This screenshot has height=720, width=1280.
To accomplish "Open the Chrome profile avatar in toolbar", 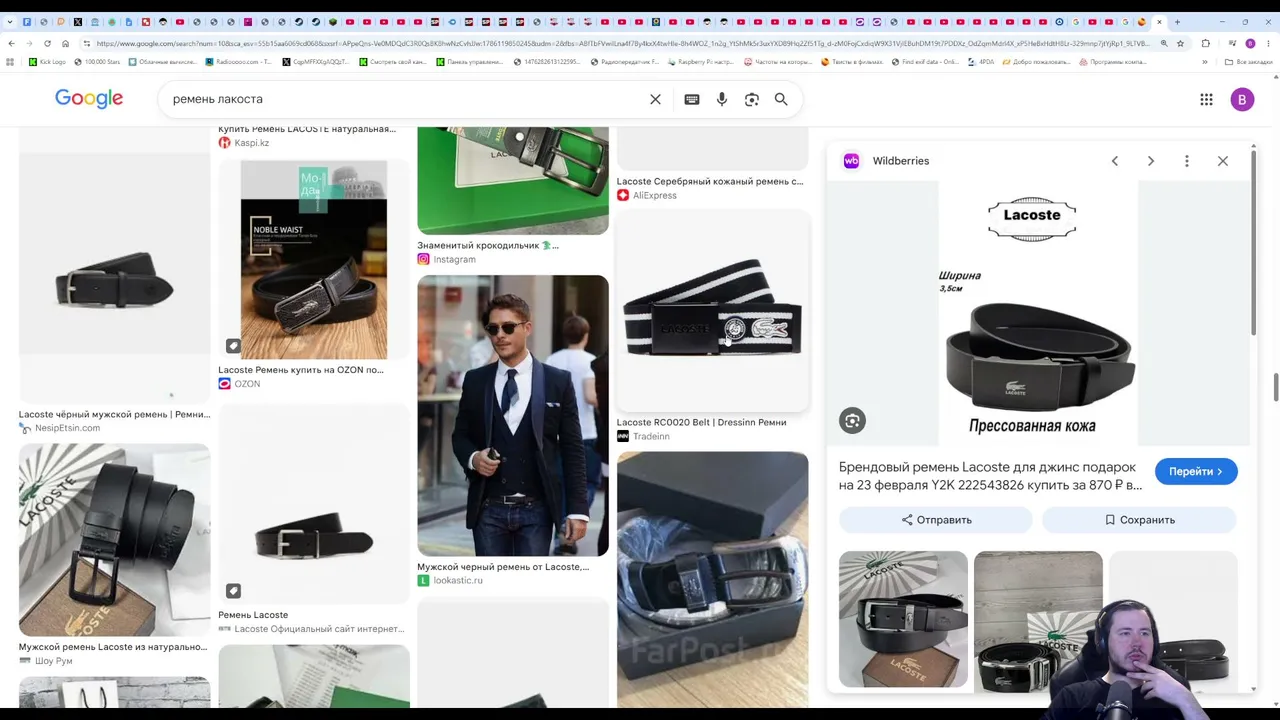I will [x=1250, y=43].
